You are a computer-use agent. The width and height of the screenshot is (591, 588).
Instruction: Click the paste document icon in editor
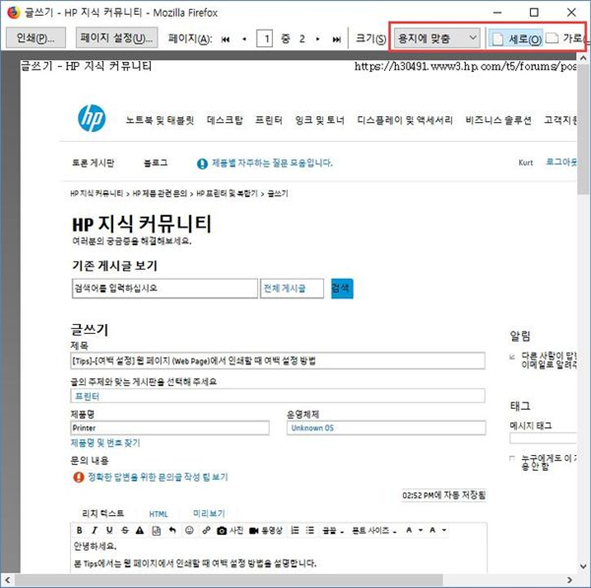point(156,530)
